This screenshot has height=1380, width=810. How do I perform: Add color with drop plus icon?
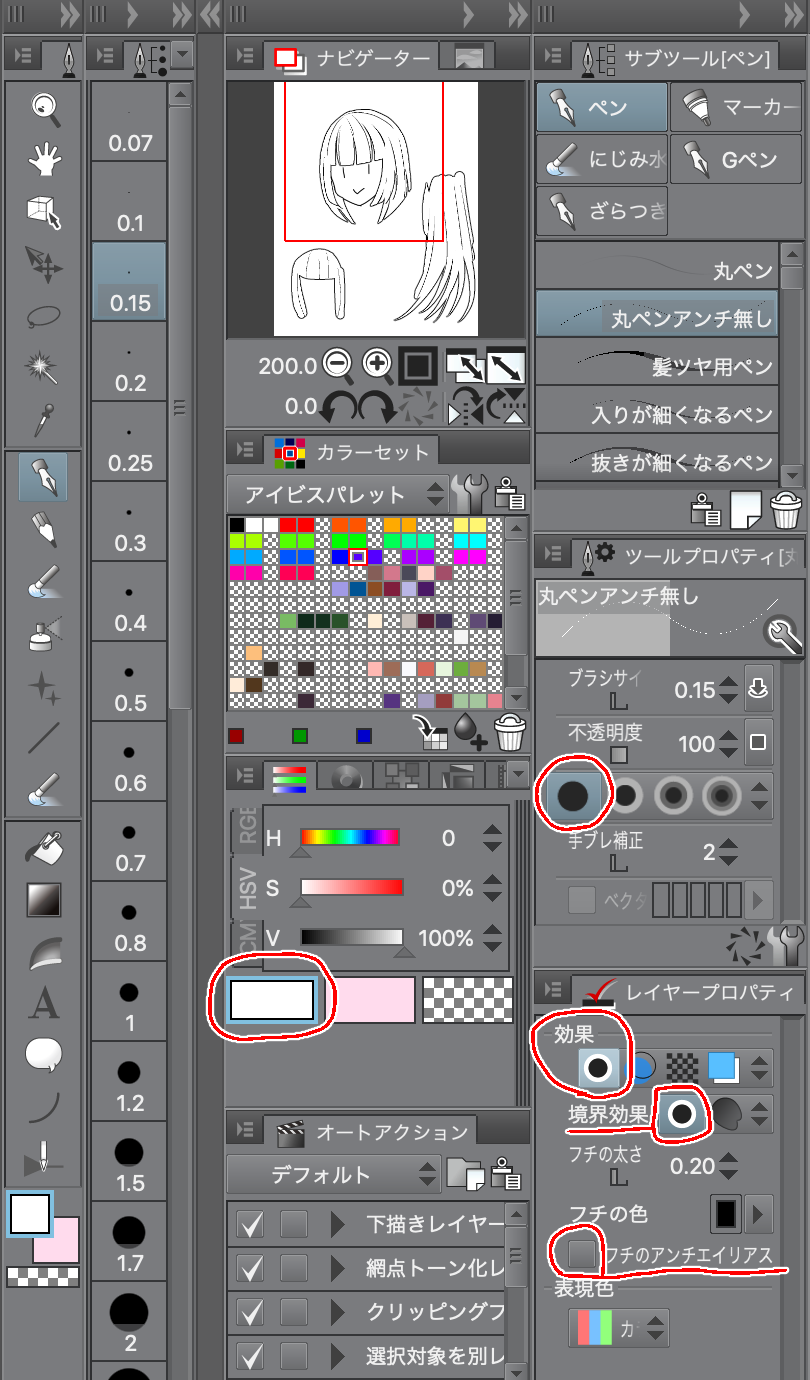pos(470,734)
